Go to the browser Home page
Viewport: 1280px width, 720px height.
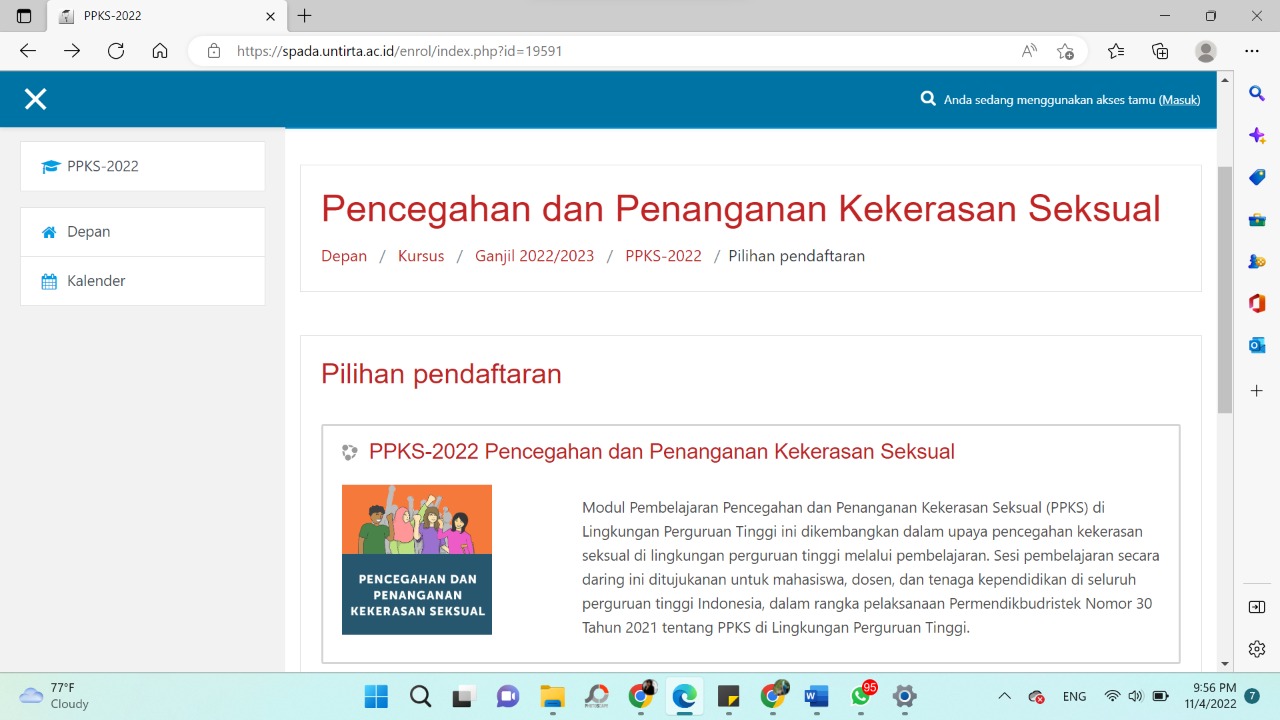(160, 51)
